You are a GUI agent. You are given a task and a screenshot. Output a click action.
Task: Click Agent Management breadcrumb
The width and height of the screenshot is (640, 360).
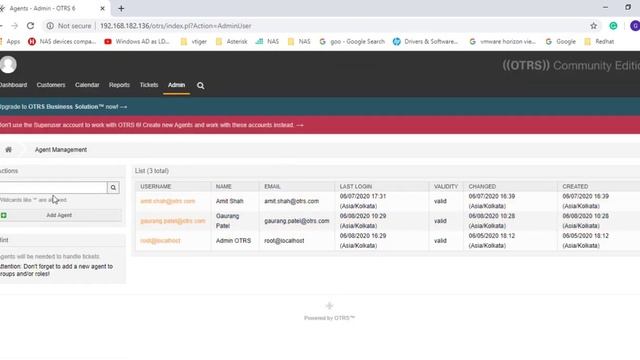(61, 150)
